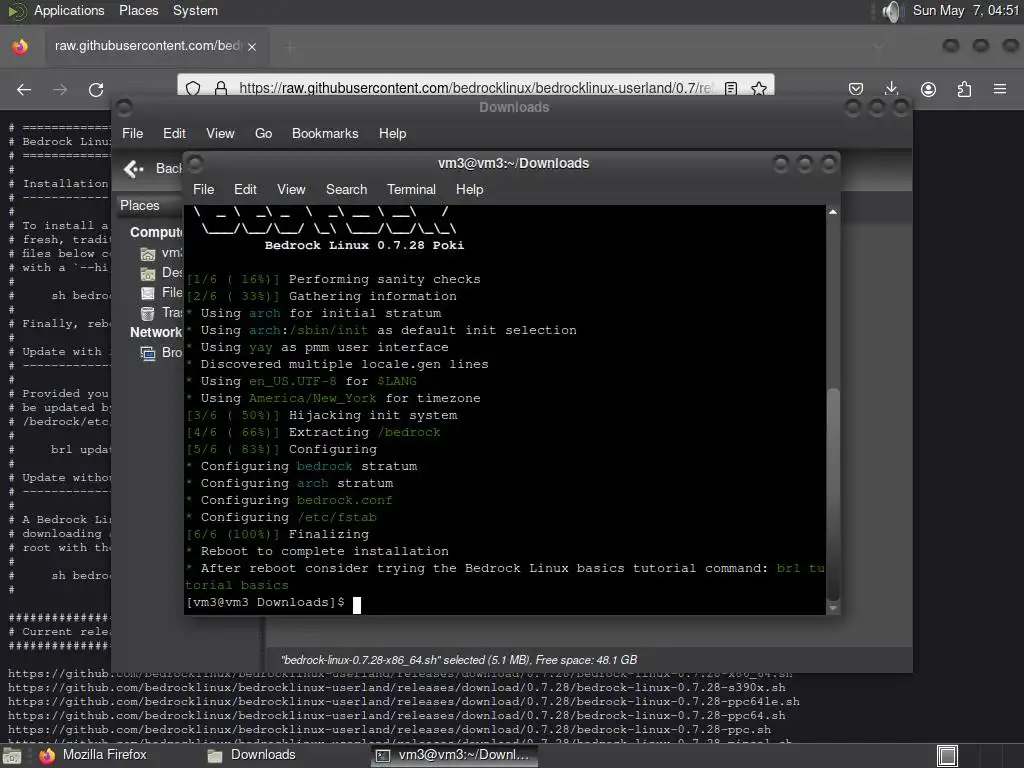Viewport: 1024px width, 768px height.
Task: Click terminal scrollbar down arrow
Action: [833, 608]
